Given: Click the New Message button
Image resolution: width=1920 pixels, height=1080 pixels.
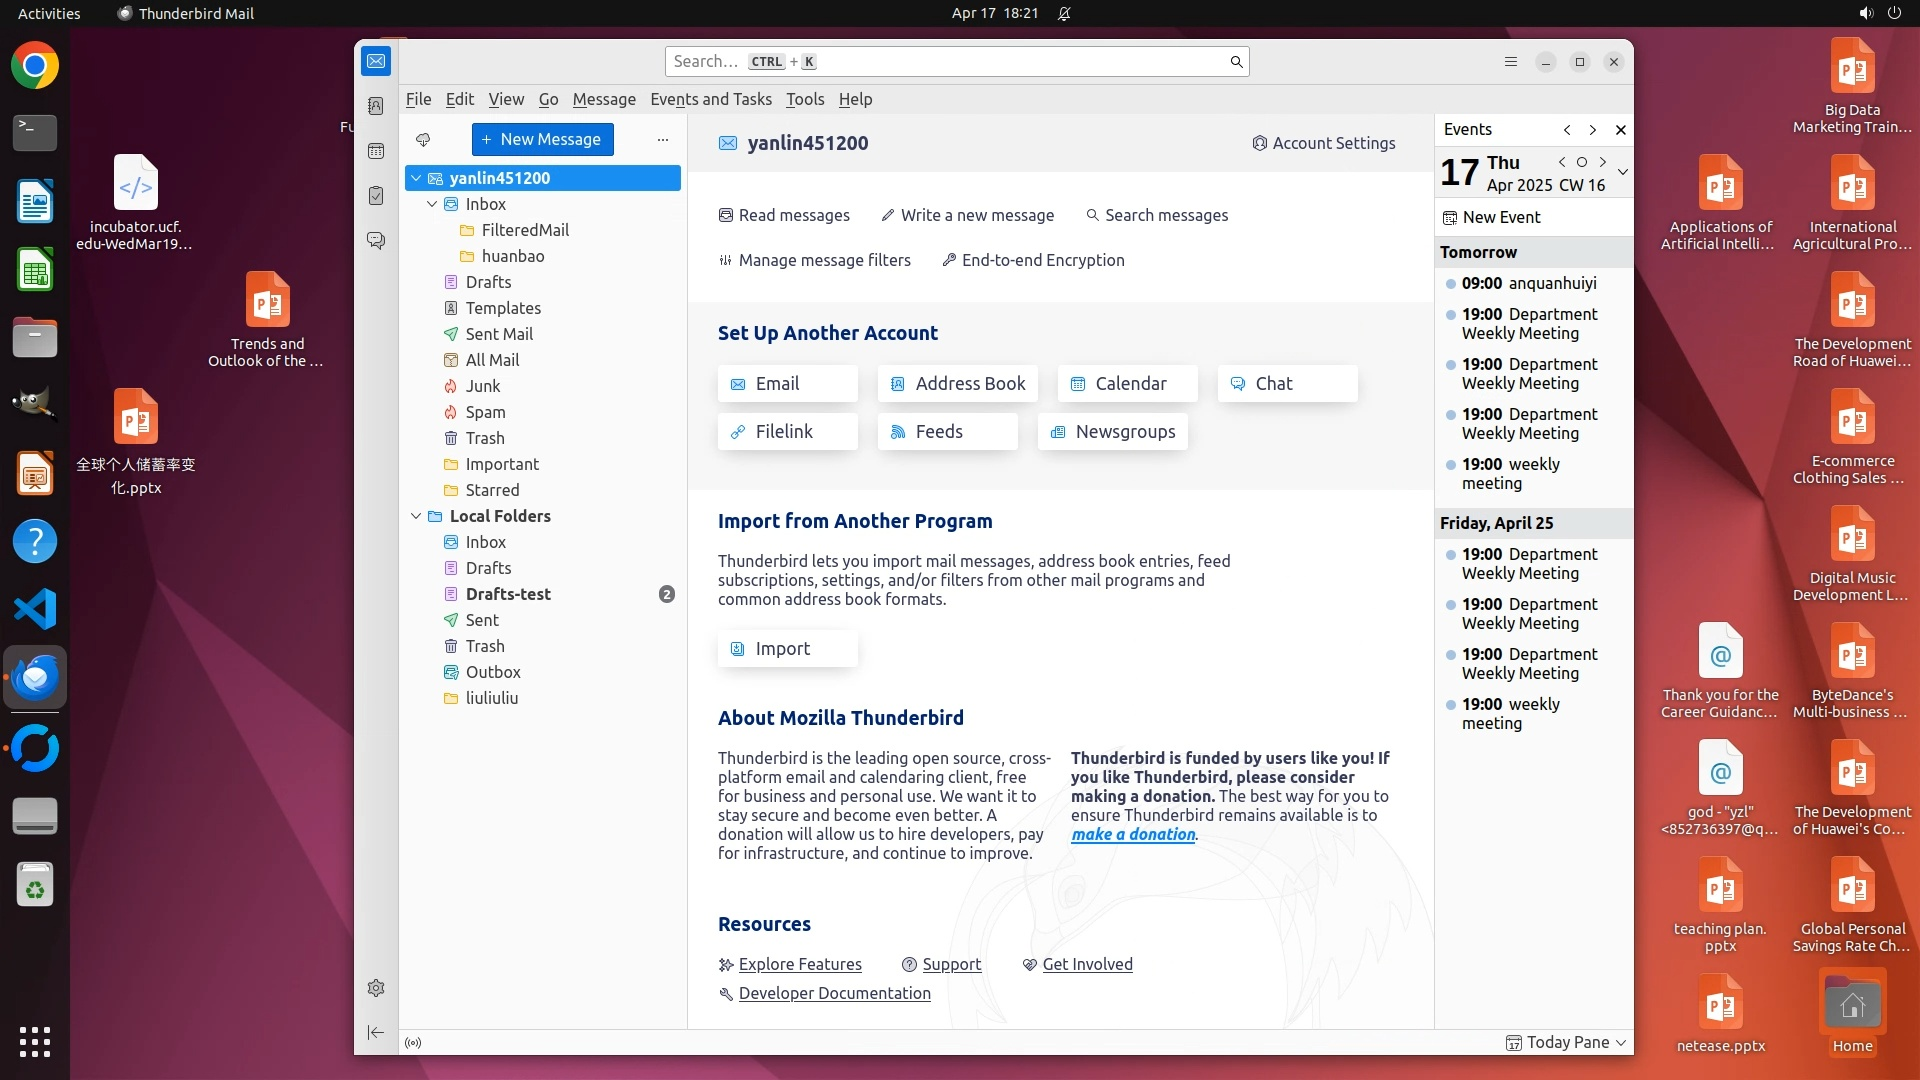Looking at the screenshot, I should pyautogui.click(x=542, y=140).
